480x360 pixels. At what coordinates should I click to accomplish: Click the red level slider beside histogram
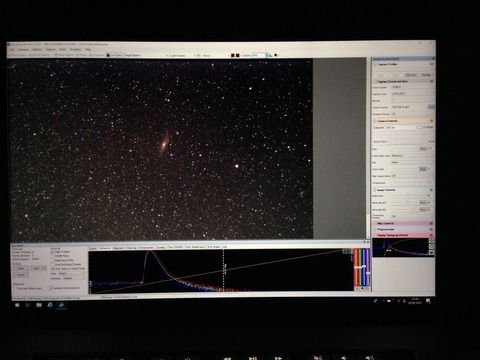pos(356,267)
